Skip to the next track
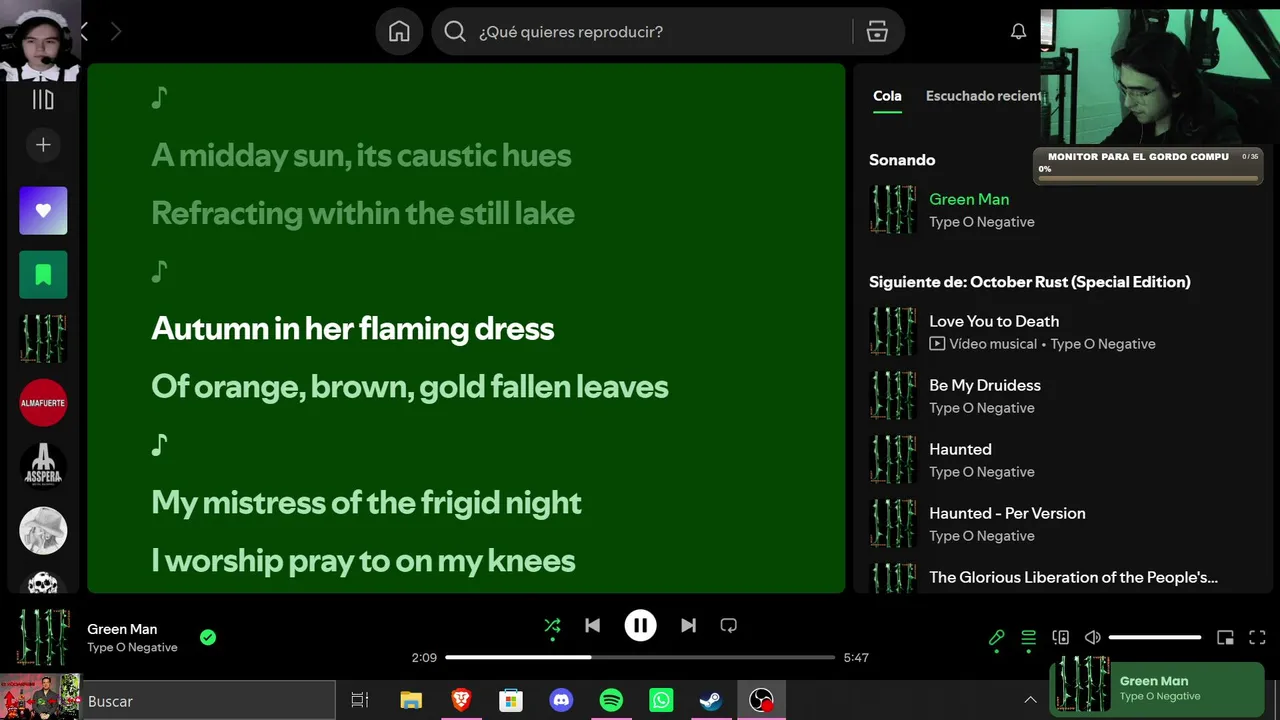Screen dimensions: 1280x720 point(688,626)
